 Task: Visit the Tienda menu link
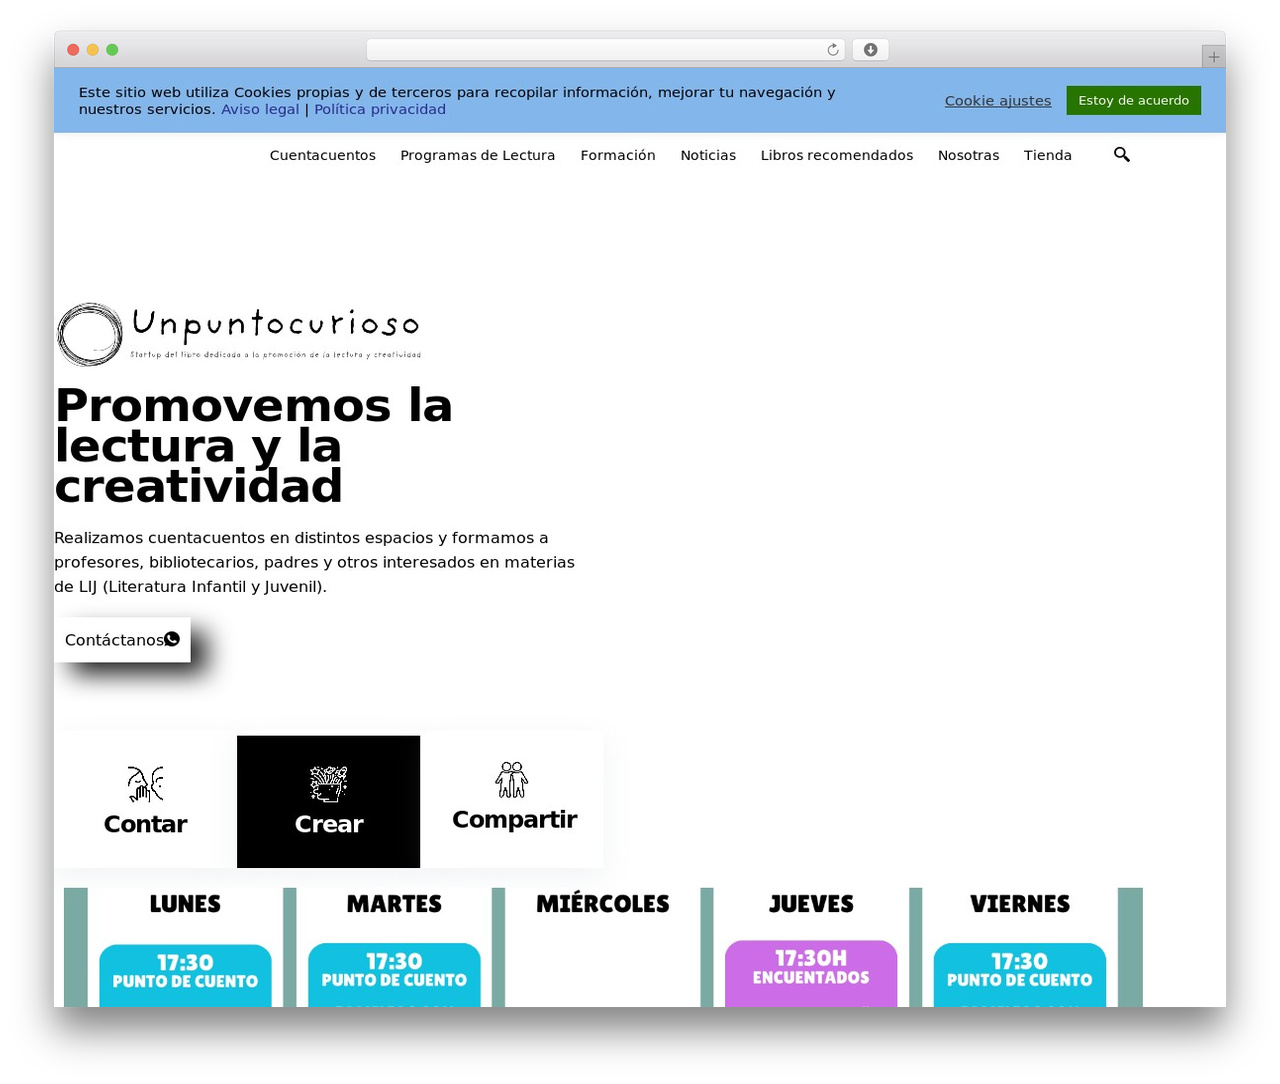[1048, 155]
